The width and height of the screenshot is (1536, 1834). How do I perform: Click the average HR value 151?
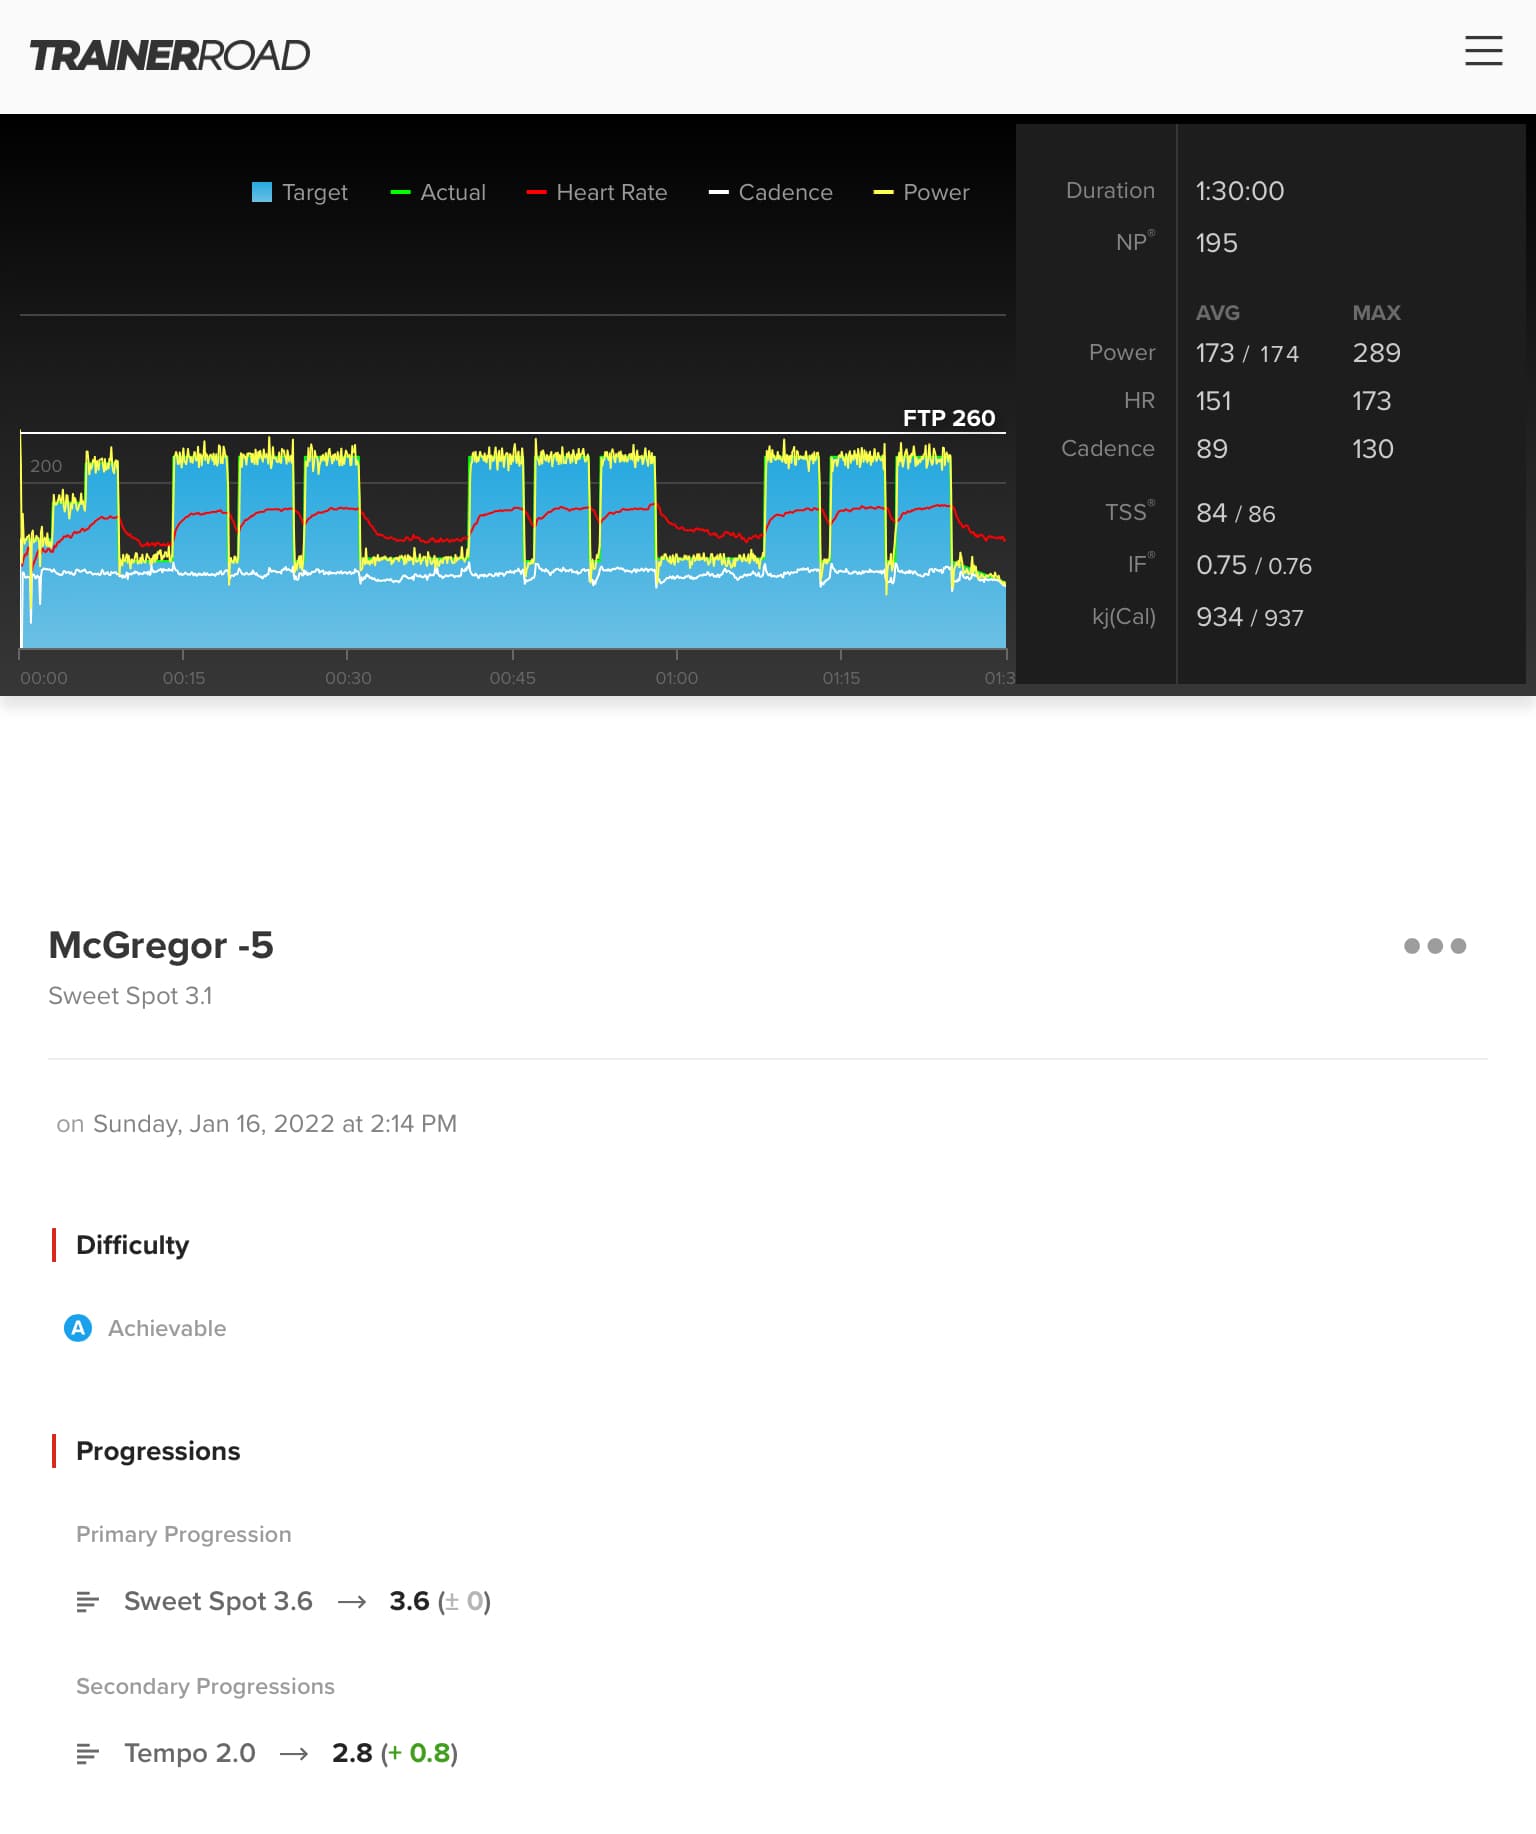(x=1214, y=401)
